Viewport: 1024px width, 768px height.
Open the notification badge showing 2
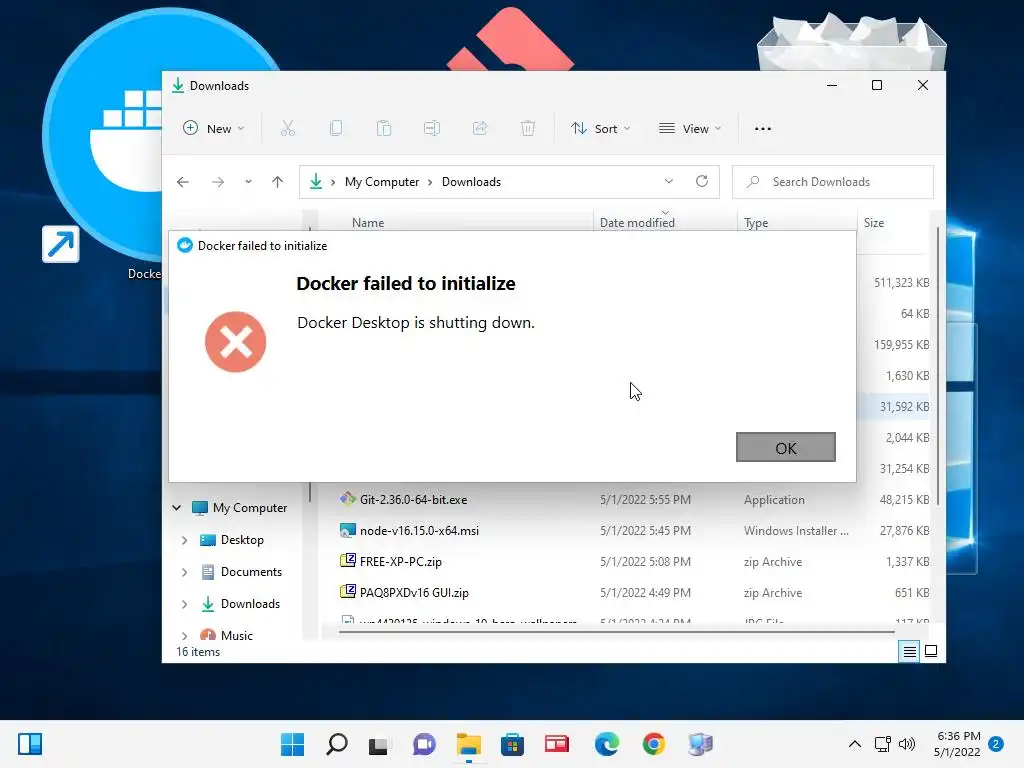(995, 744)
